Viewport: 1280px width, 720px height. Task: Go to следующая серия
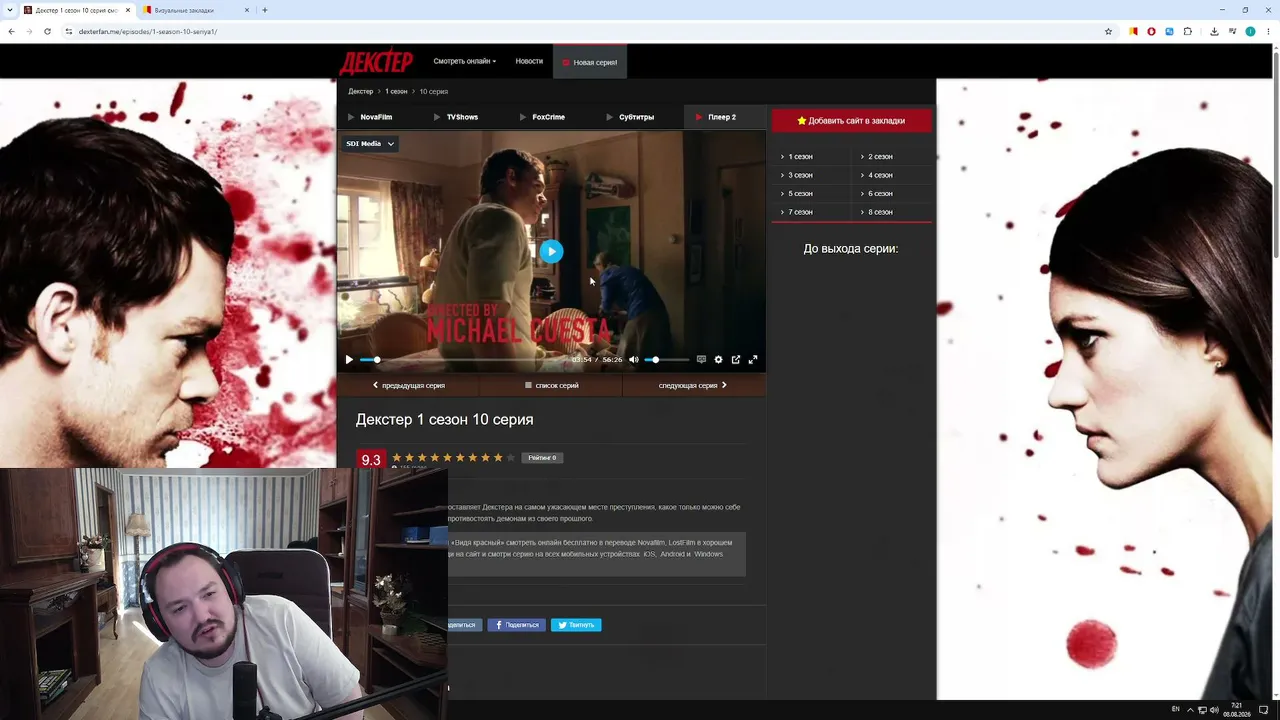tap(694, 385)
